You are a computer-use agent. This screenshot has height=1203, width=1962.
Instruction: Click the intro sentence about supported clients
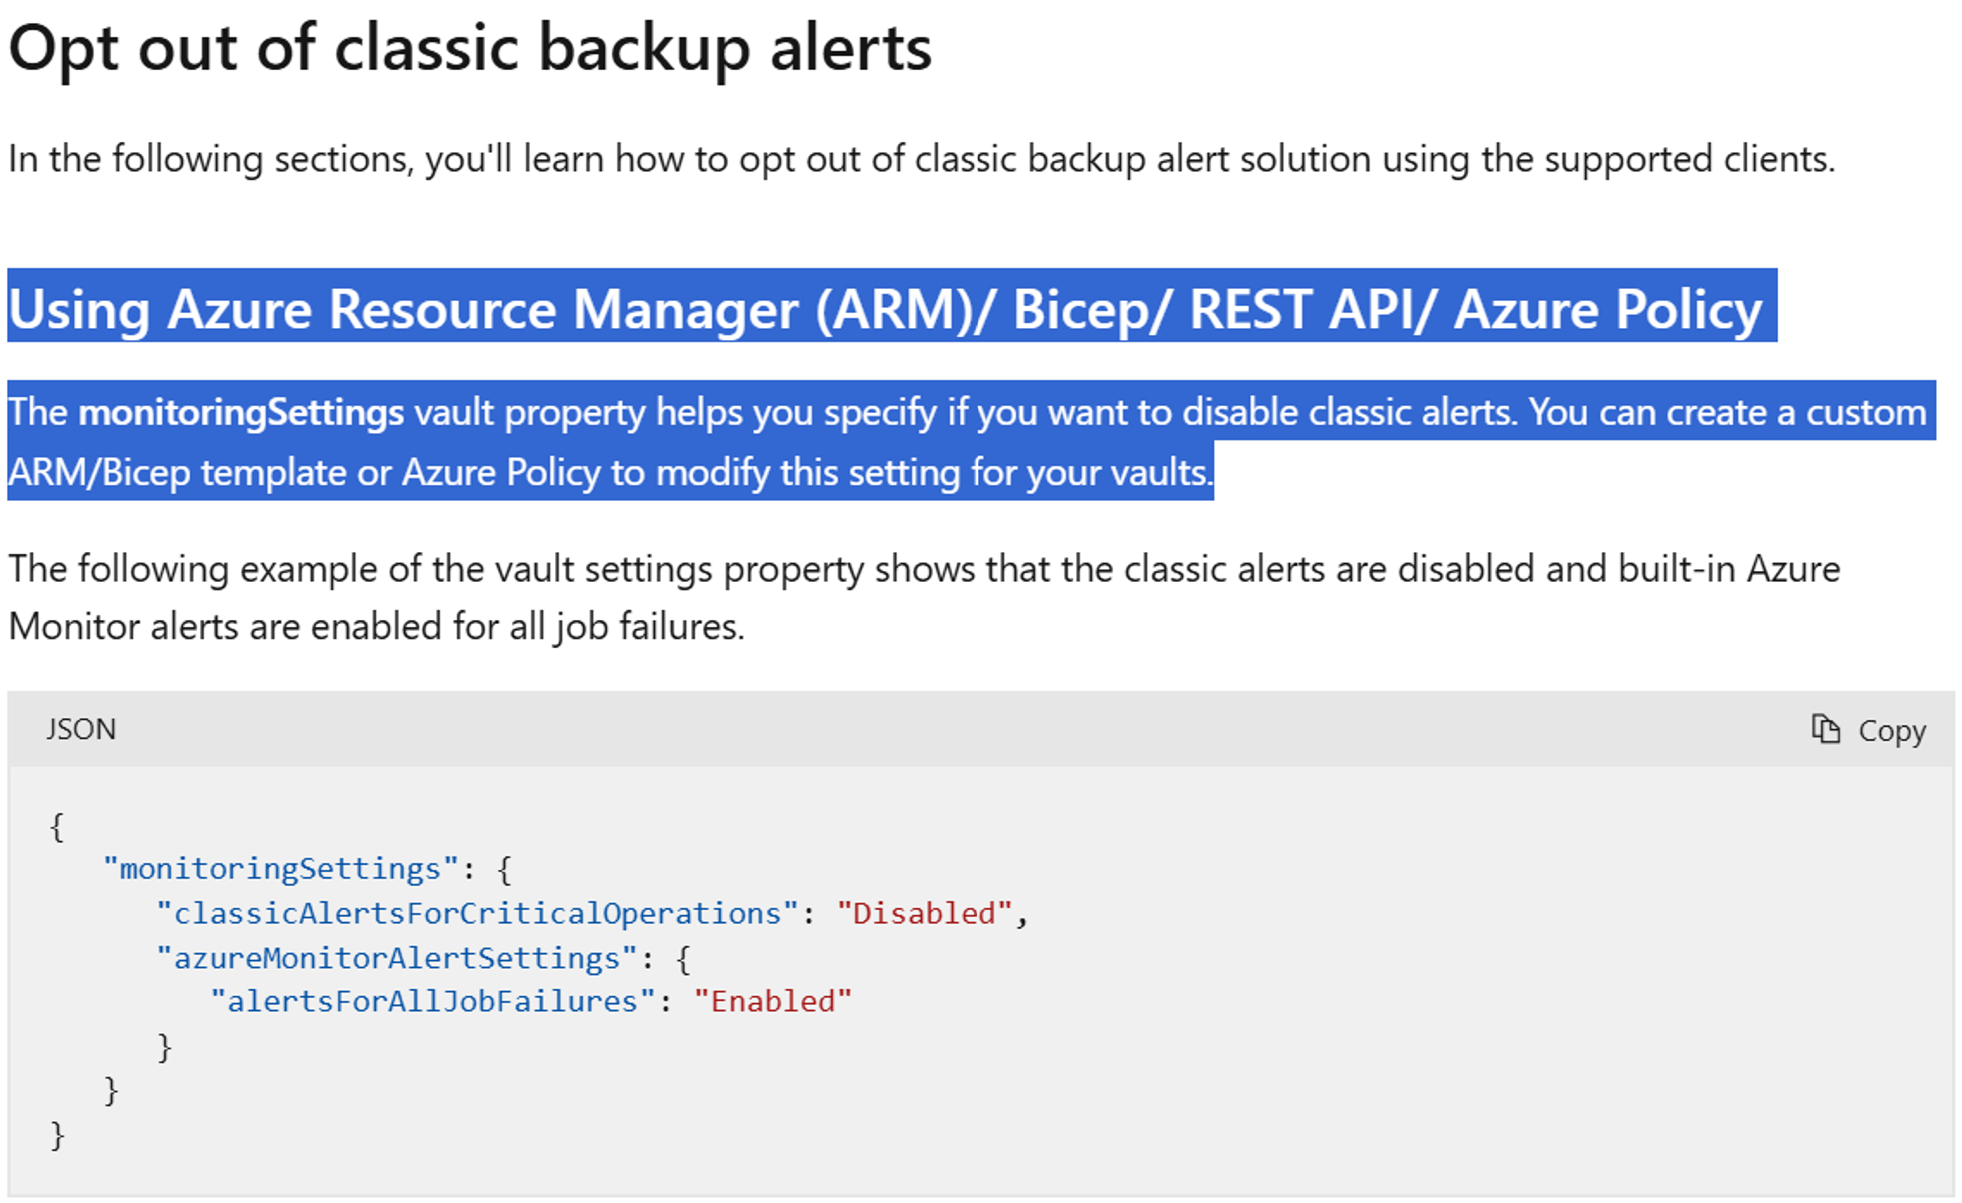coord(922,159)
